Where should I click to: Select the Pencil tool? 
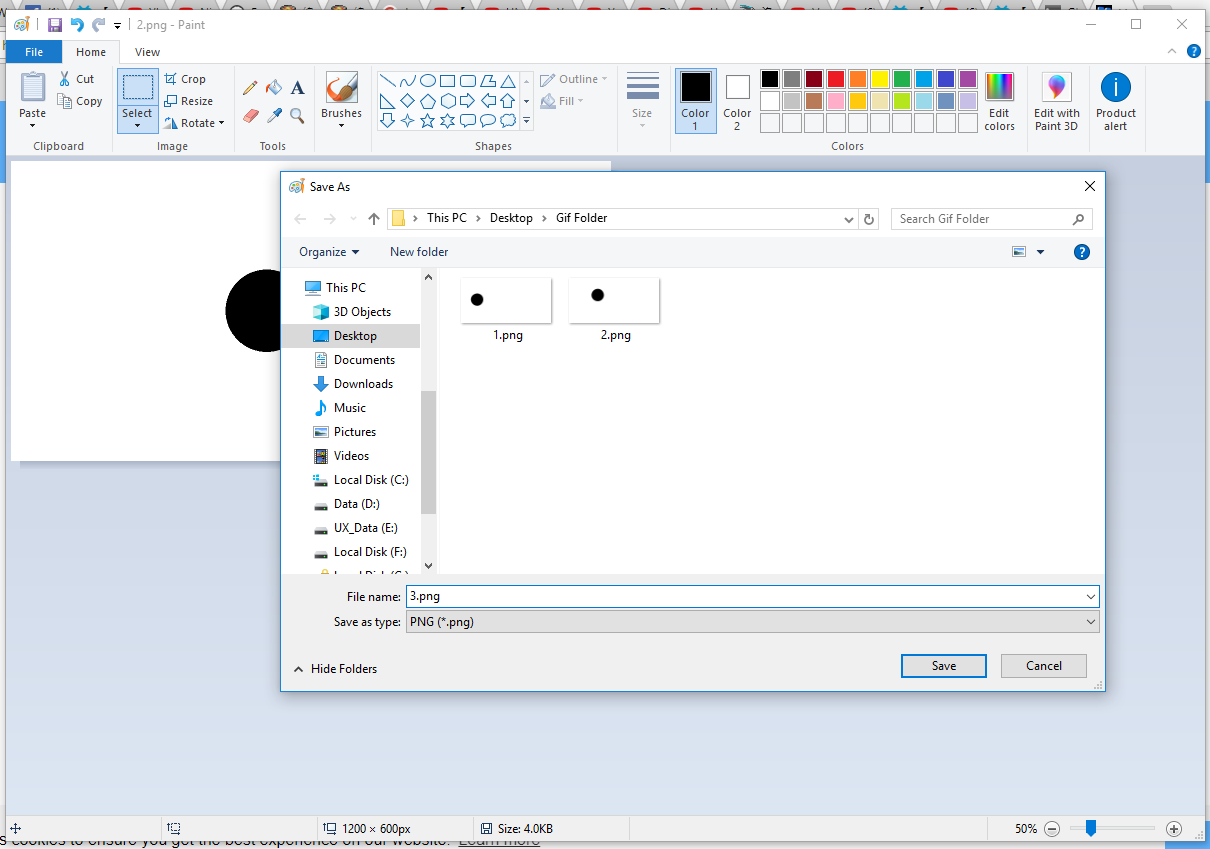pyautogui.click(x=250, y=88)
